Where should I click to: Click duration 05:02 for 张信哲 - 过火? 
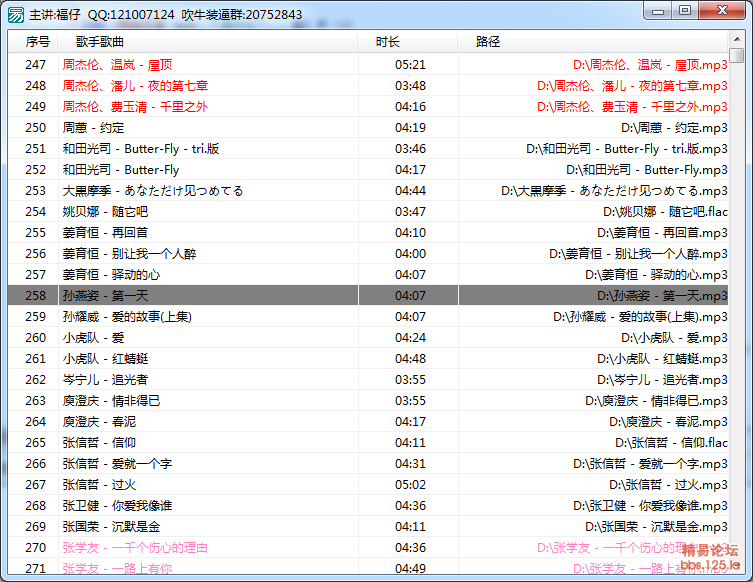410,484
